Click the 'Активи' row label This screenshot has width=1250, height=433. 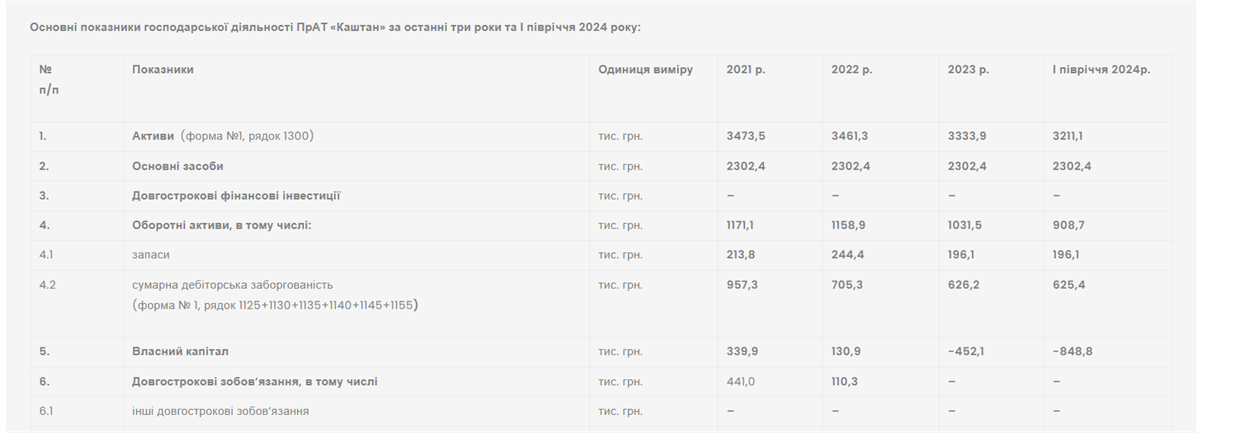tap(154, 136)
